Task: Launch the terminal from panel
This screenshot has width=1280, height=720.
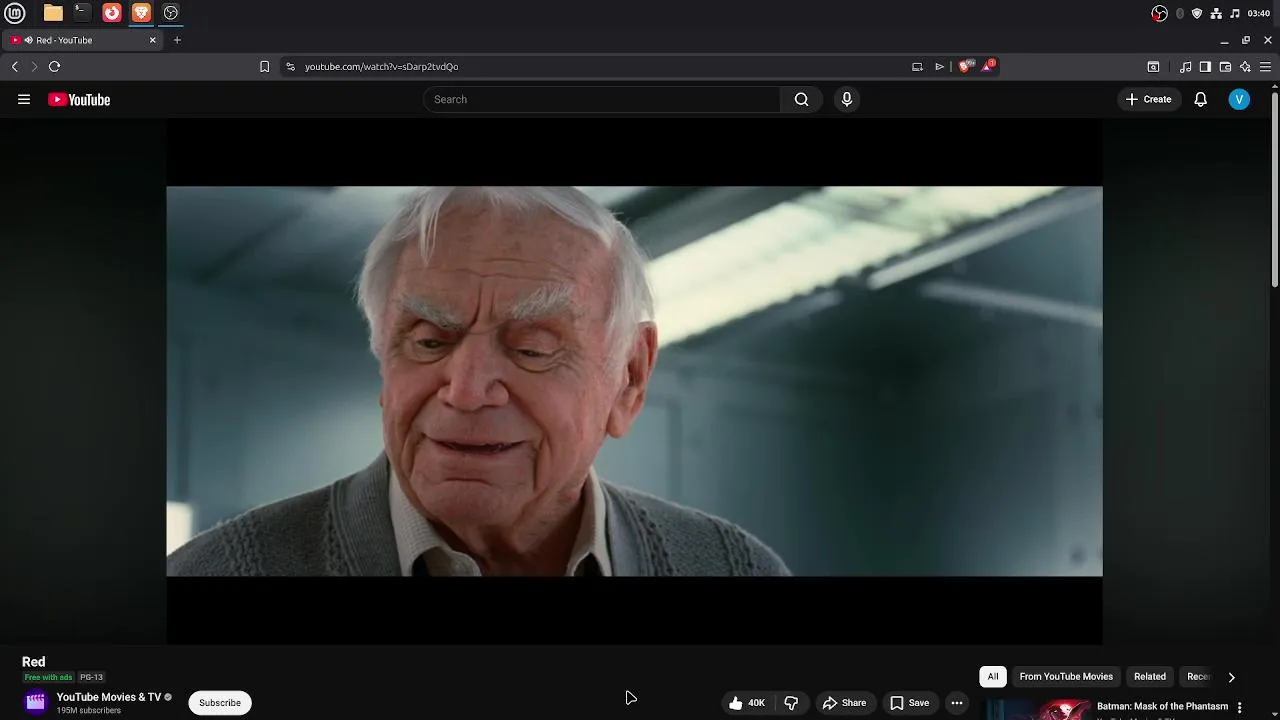Action: point(82,13)
